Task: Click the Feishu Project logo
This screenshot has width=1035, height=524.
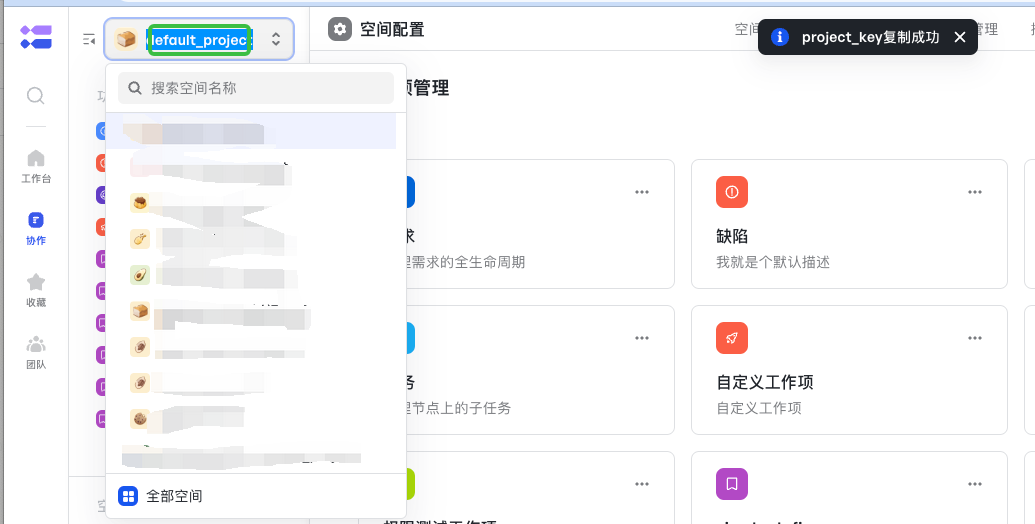Action: pyautogui.click(x=36, y=37)
